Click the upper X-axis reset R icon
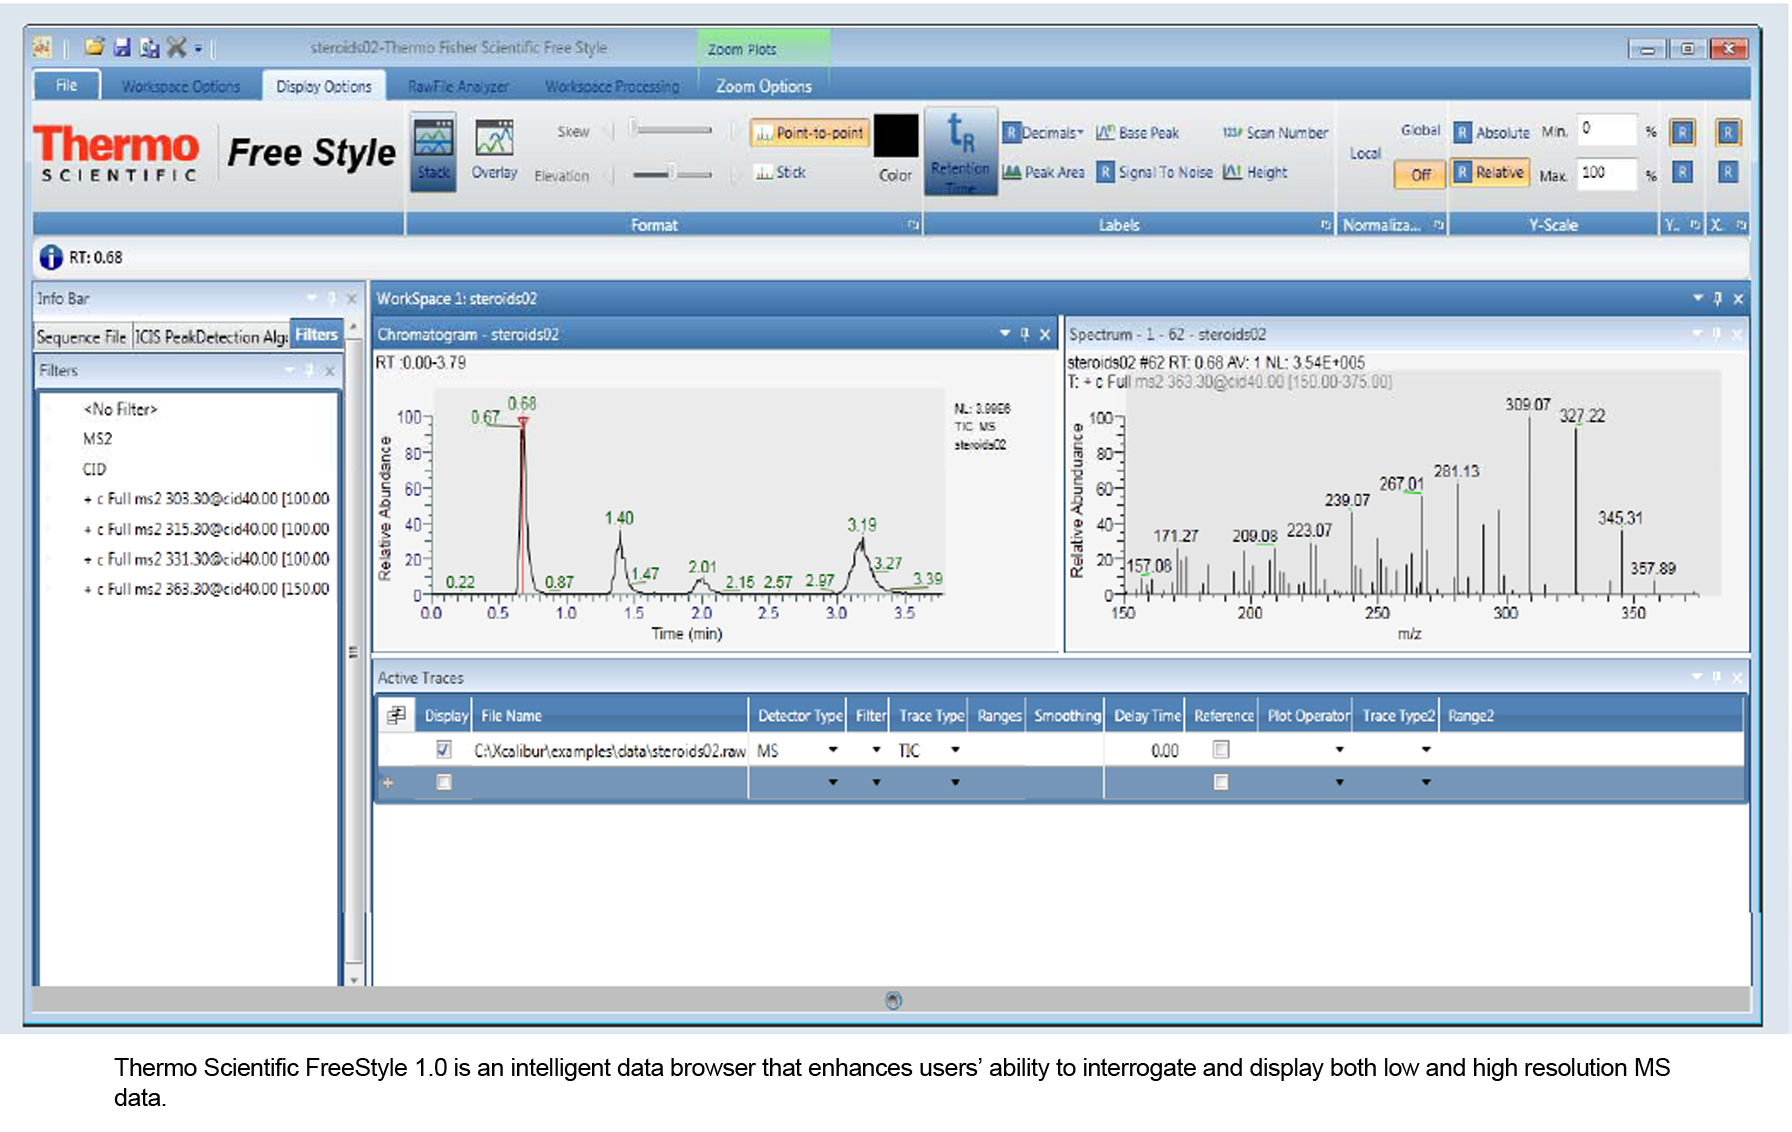This screenshot has width=1792, height=1132. [x=1727, y=132]
